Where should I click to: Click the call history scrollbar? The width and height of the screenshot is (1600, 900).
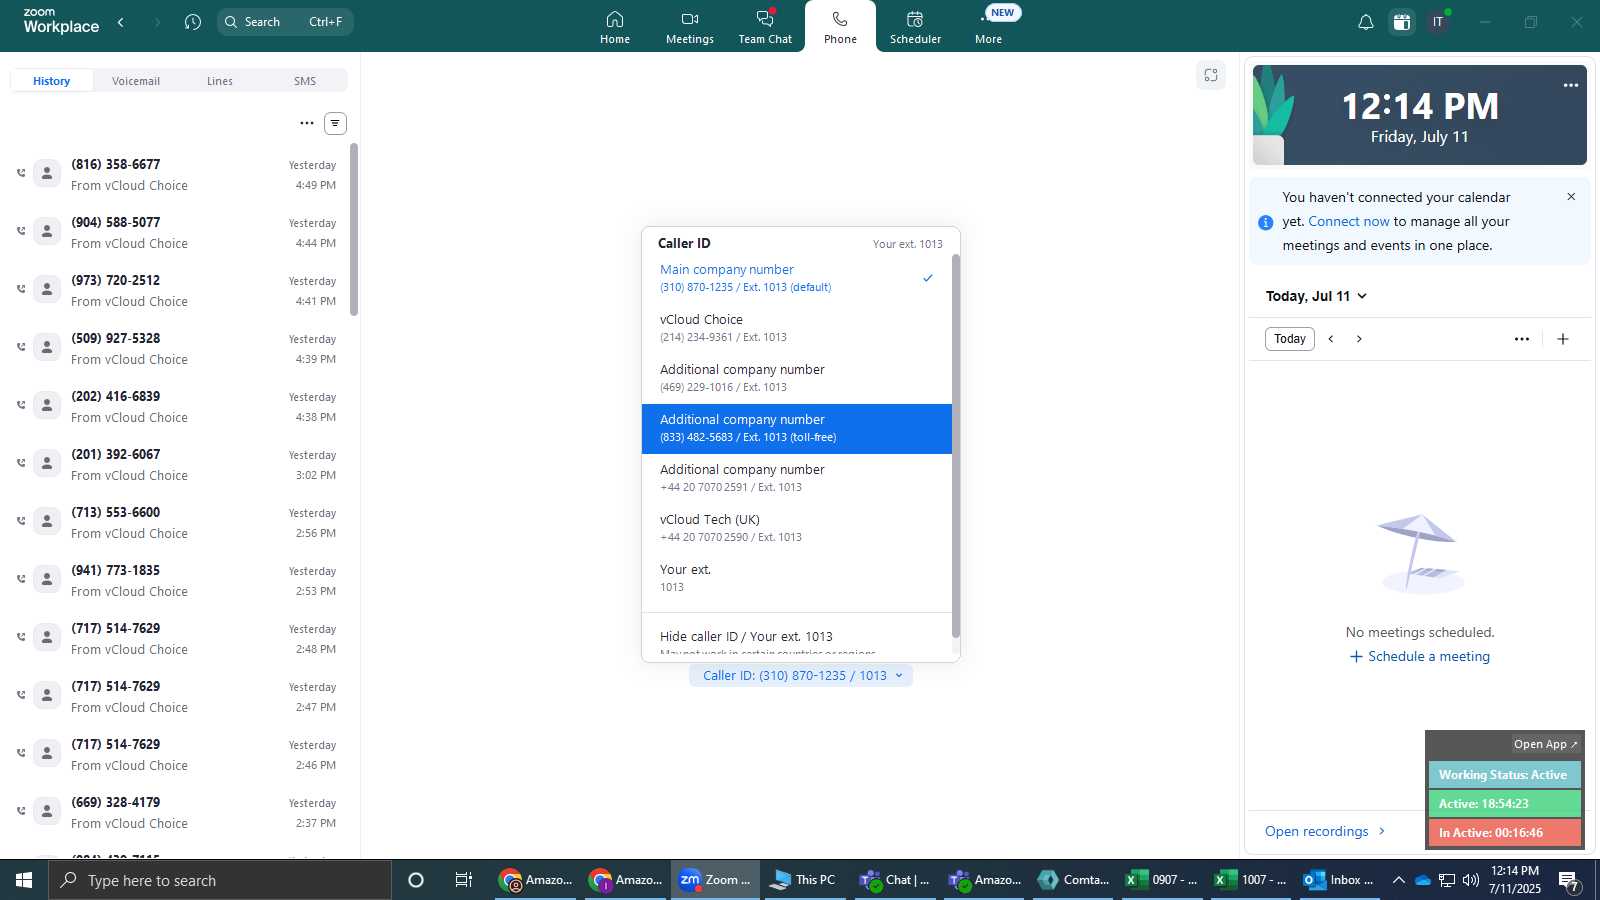point(354,230)
